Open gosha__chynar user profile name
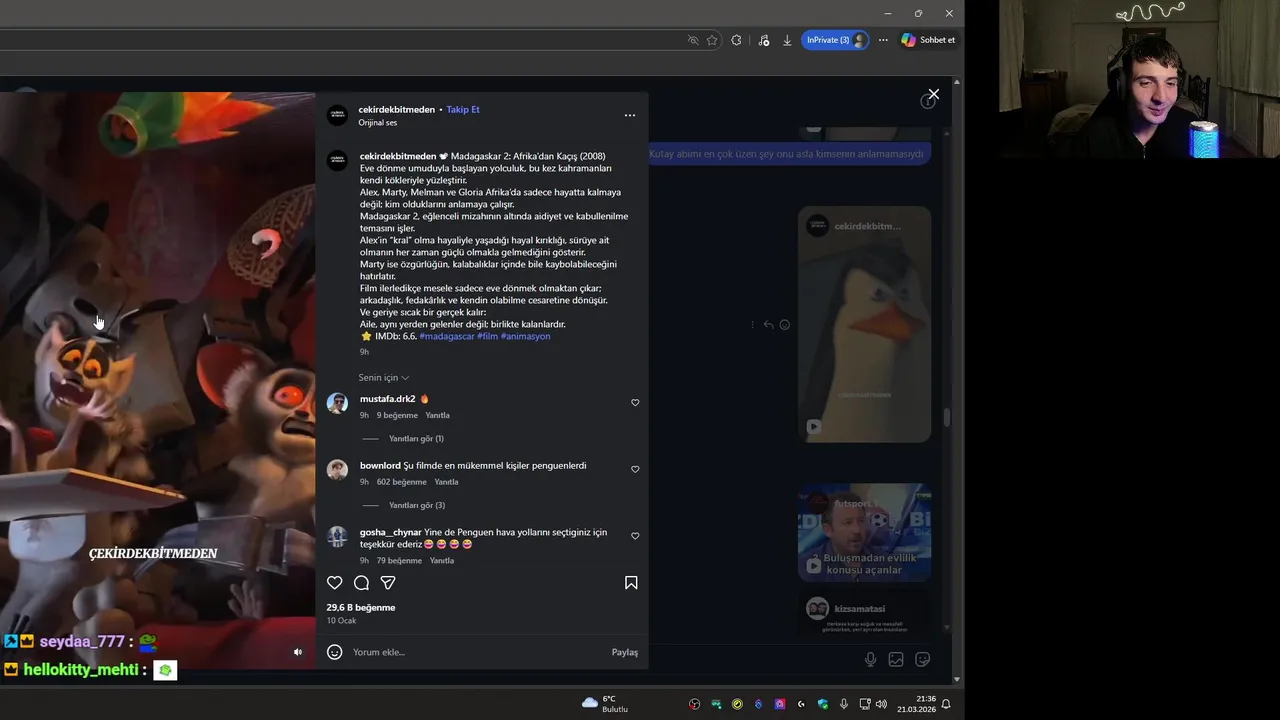 click(391, 532)
